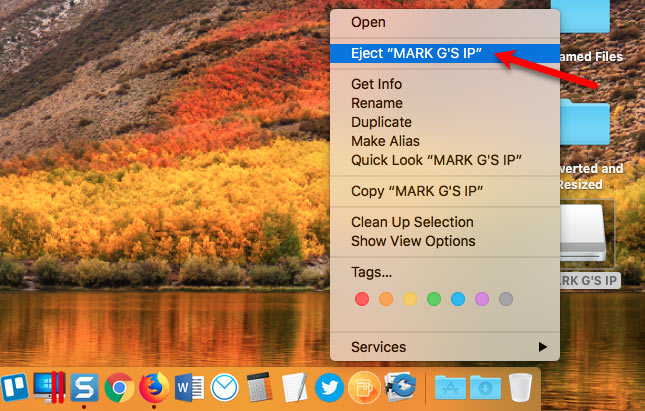Screen dimensions: 645x411
Task: Select Show View Options menu entry
Action: click(413, 241)
